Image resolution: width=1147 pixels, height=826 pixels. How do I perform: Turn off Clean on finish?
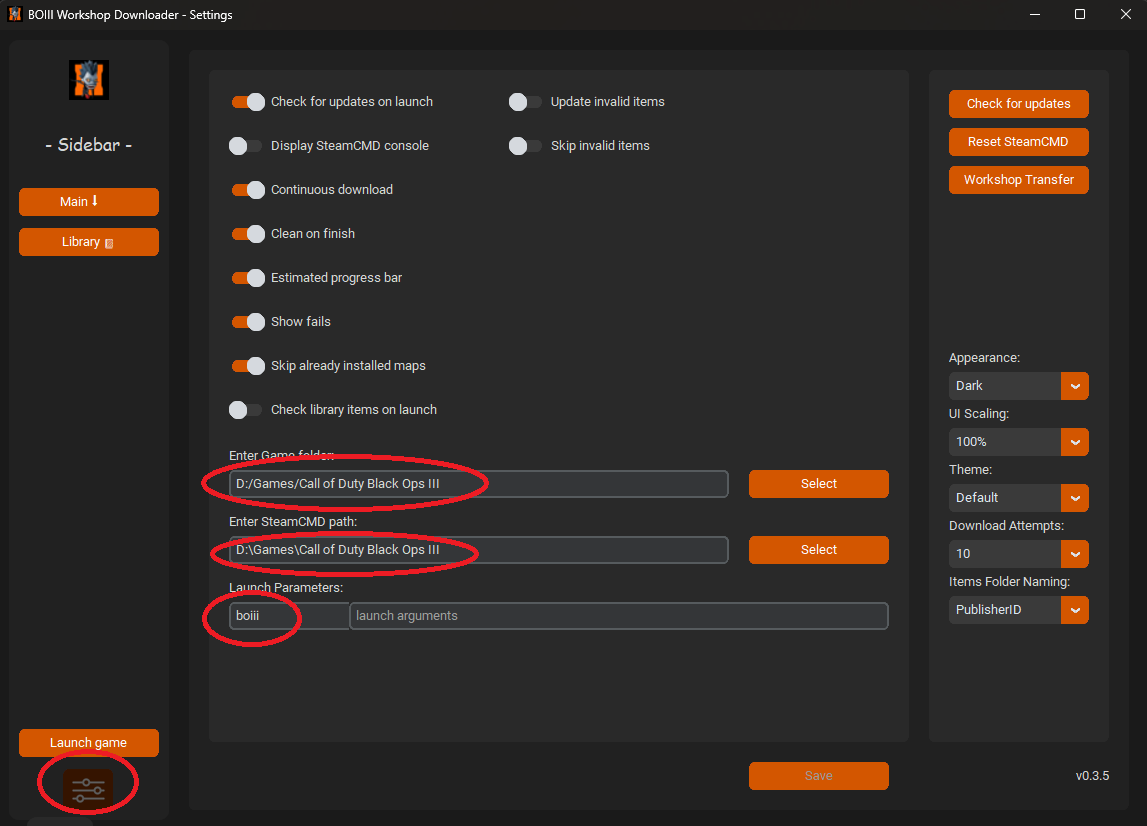pyautogui.click(x=248, y=234)
